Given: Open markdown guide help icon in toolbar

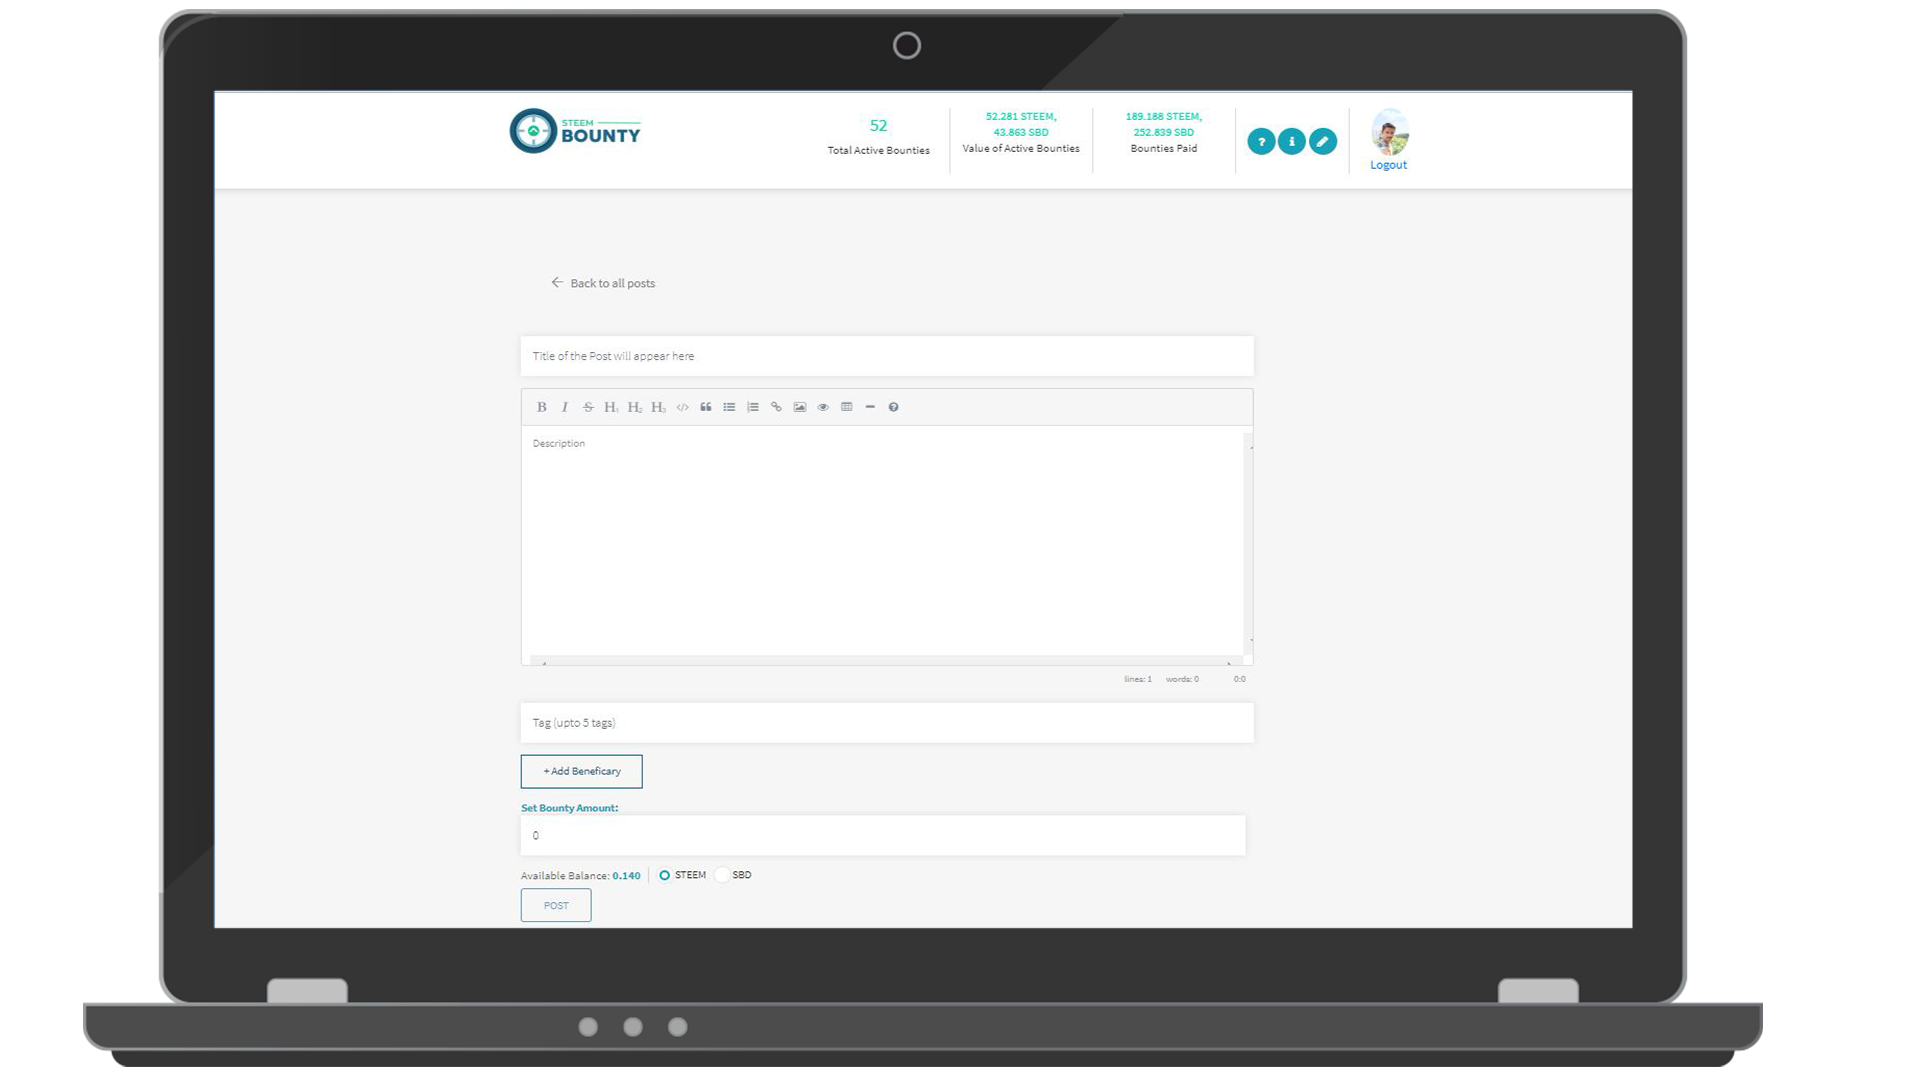Looking at the screenshot, I should (894, 407).
